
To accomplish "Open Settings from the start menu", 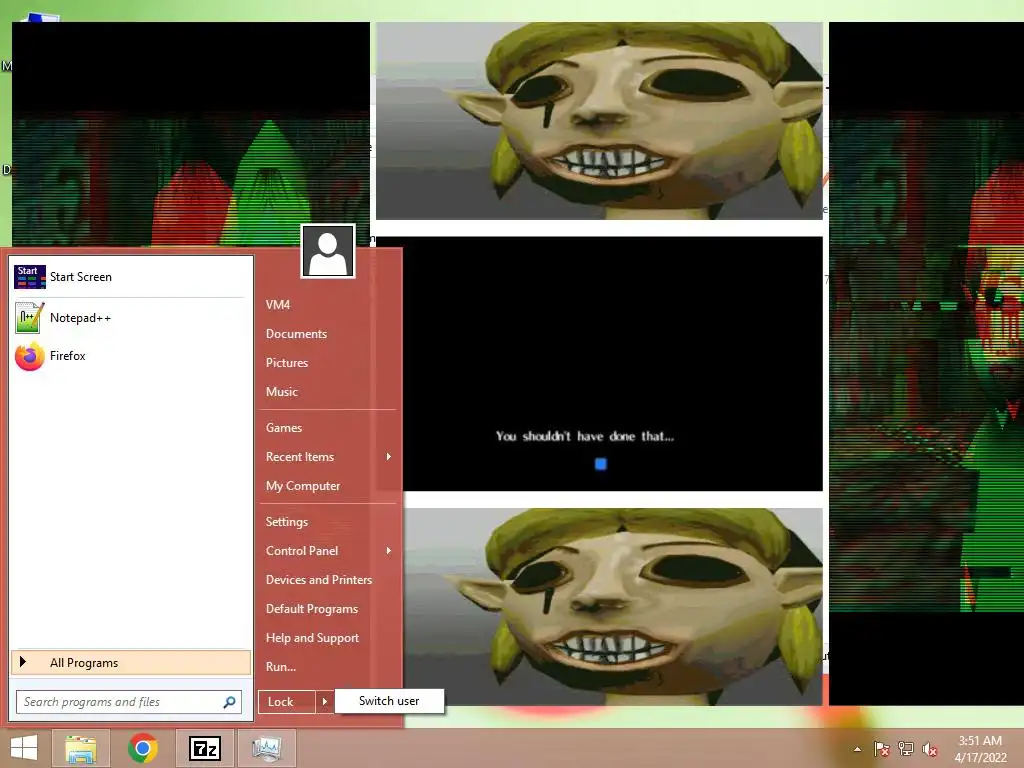I will pyautogui.click(x=287, y=522).
